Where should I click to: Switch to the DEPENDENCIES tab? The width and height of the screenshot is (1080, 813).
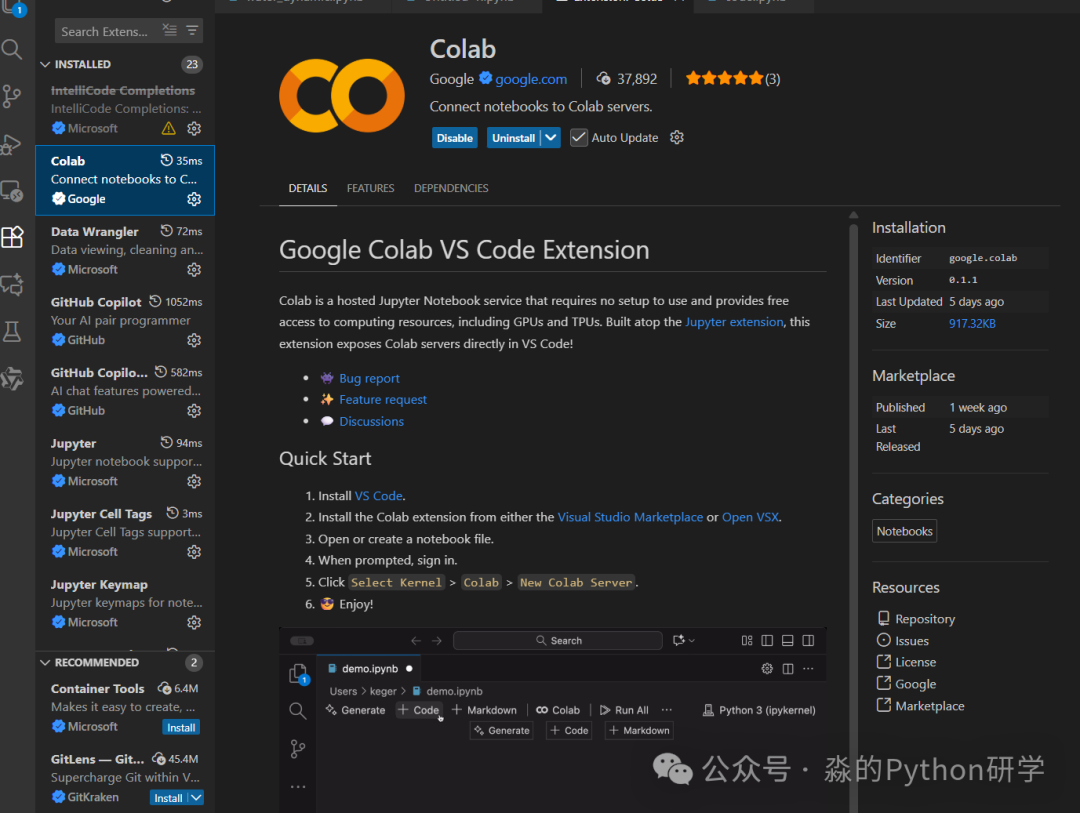click(x=451, y=188)
